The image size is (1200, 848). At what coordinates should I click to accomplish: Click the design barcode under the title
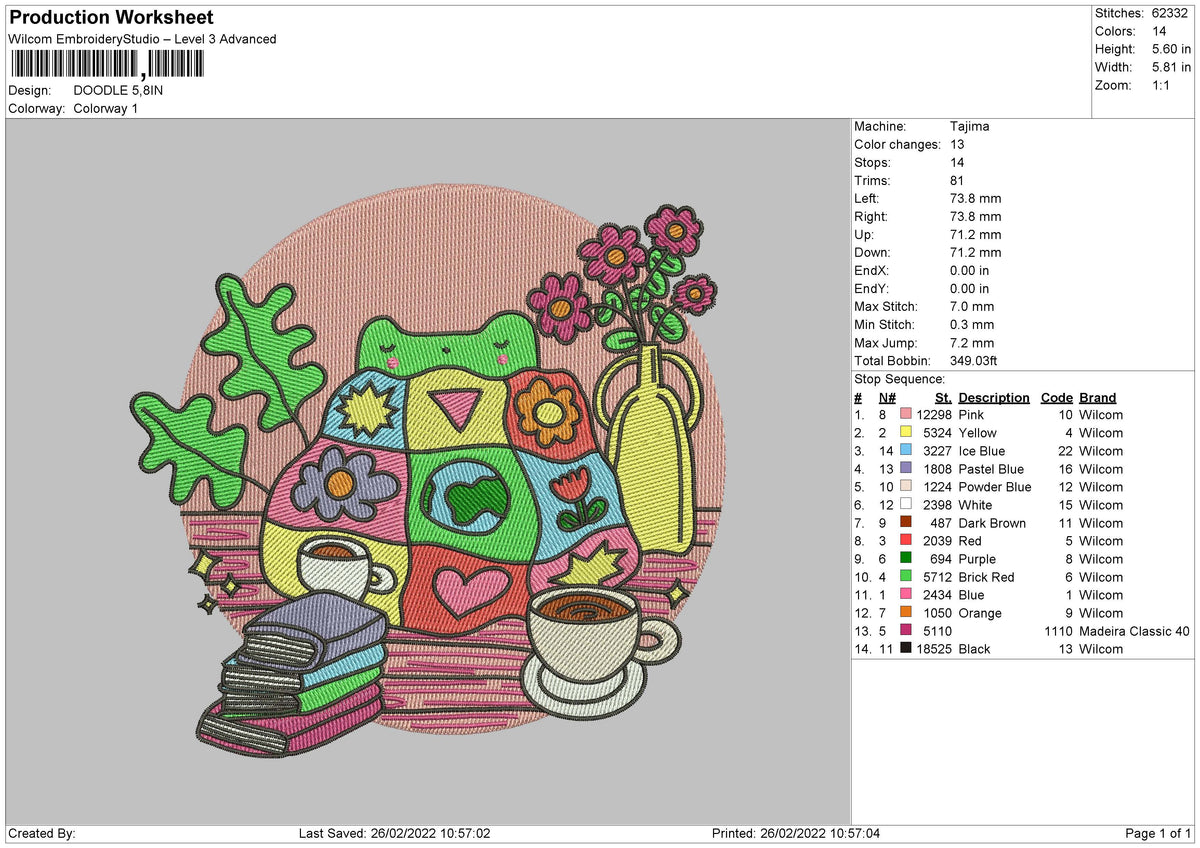coord(106,65)
